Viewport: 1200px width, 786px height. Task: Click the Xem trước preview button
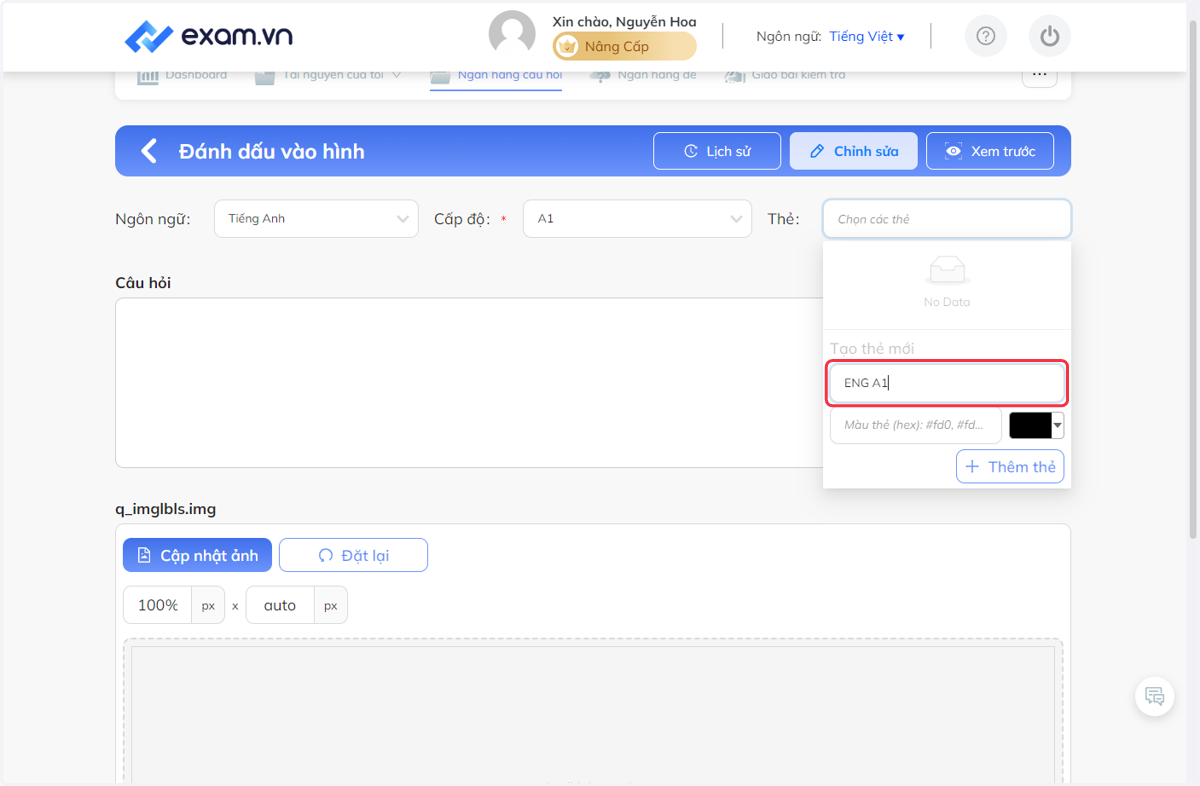tap(990, 151)
